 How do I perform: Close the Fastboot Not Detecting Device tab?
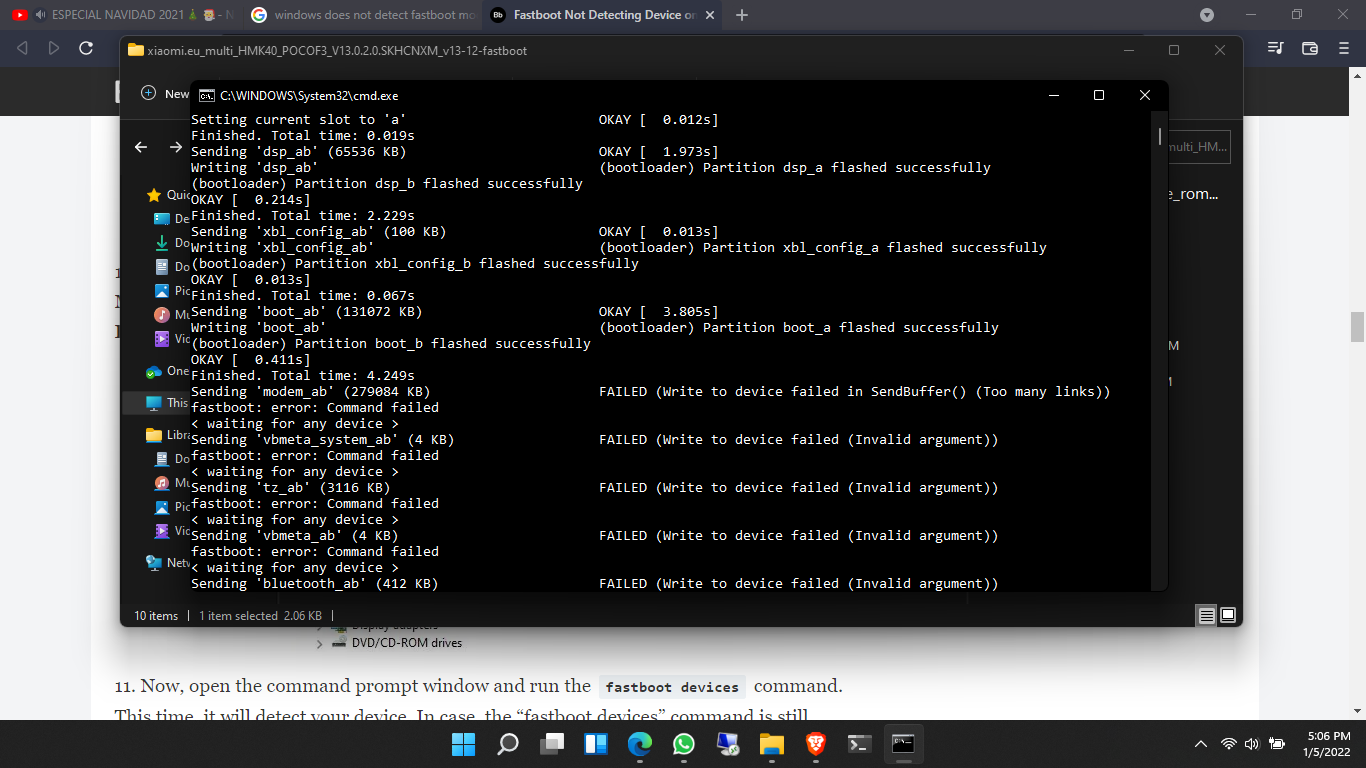tap(710, 15)
